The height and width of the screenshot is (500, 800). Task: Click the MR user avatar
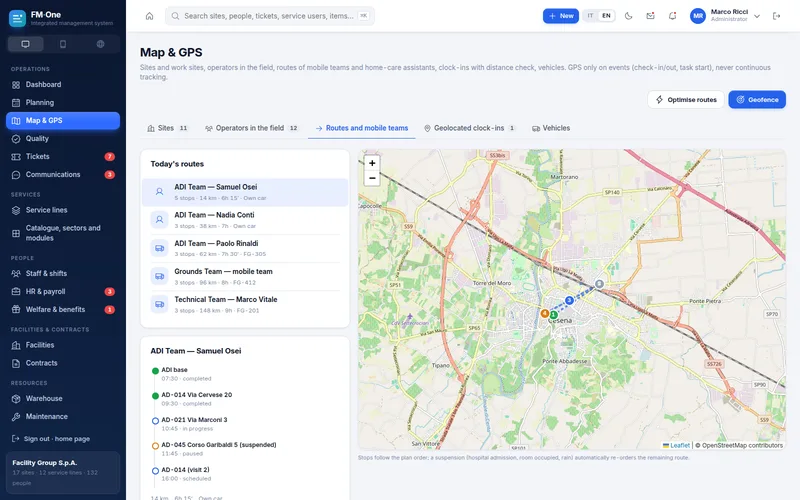pyautogui.click(x=698, y=16)
